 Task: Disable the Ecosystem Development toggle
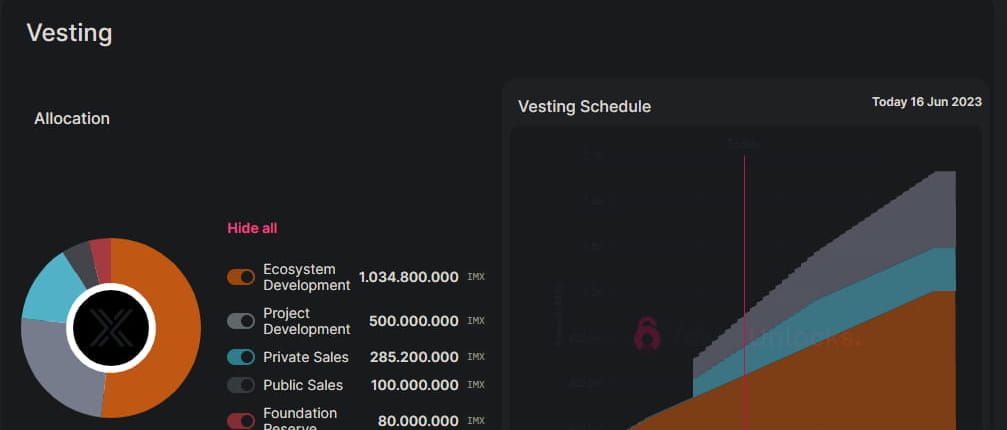tap(241, 277)
